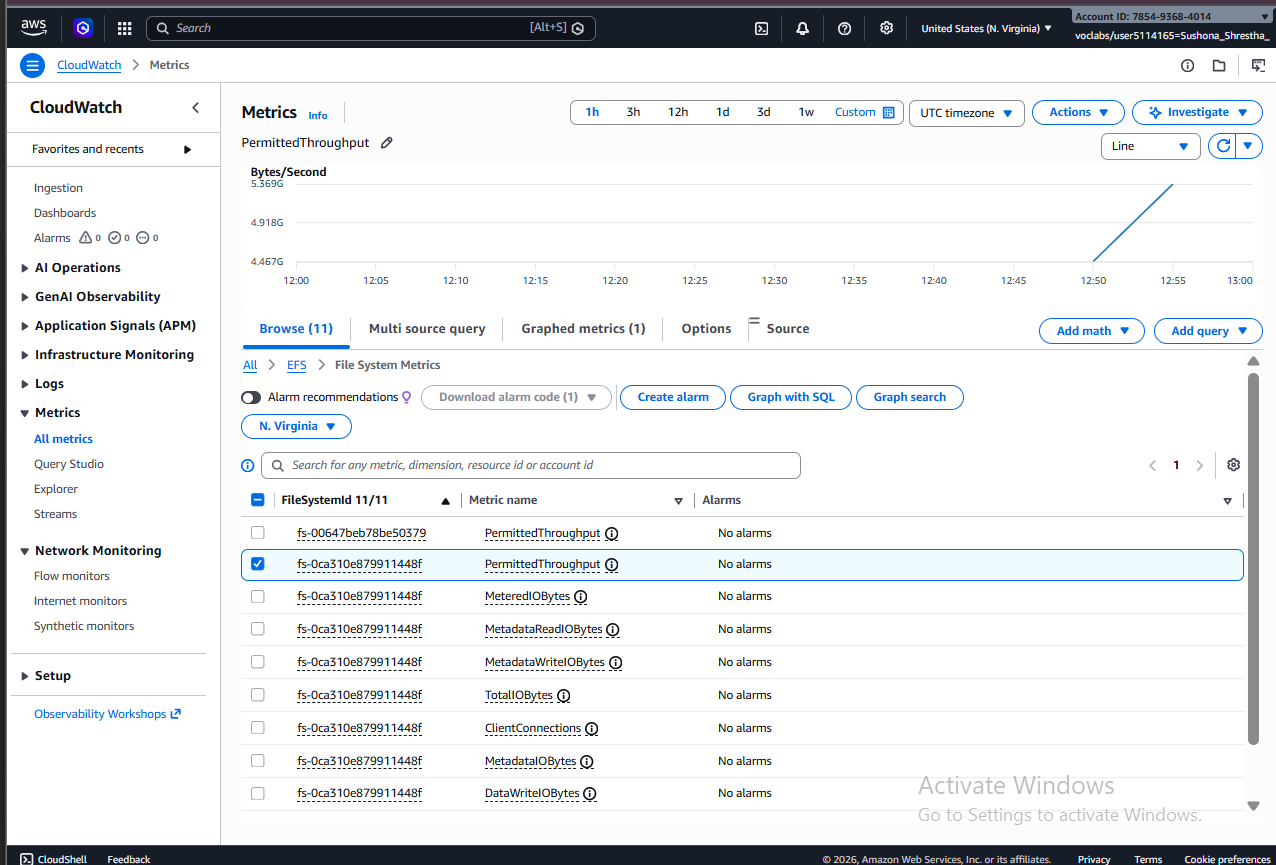Open table preferences gear icon
This screenshot has height=865, width=1276.
[1233, 465]
